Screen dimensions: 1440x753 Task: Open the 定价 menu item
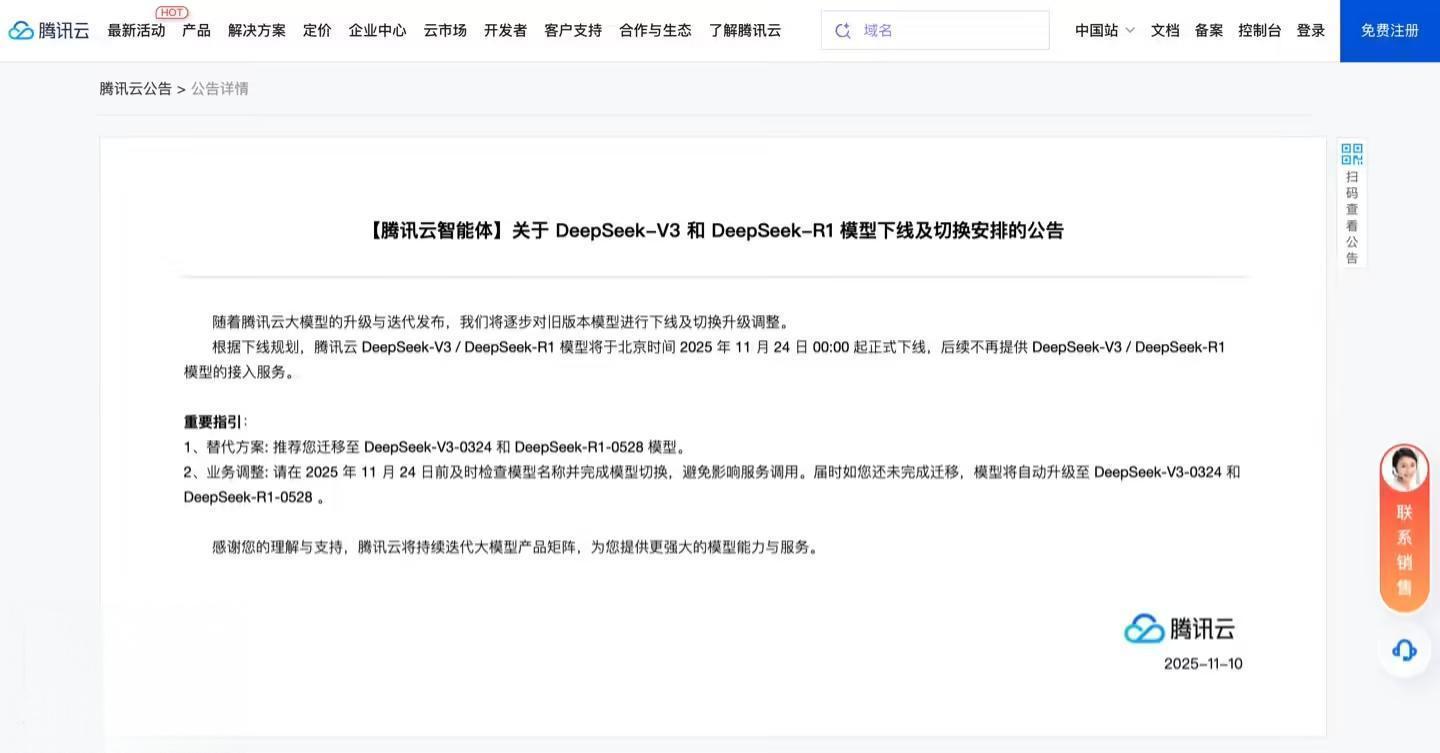point(317,31)
